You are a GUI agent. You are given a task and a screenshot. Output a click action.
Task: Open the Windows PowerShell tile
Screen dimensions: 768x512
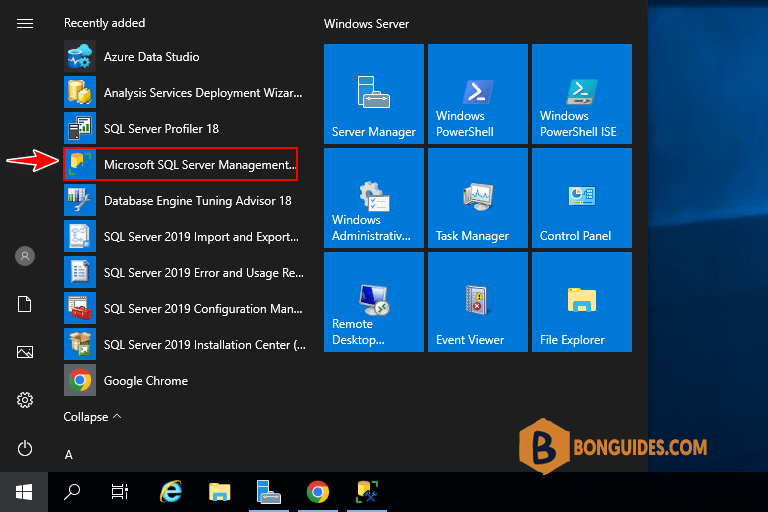tap(478, 94)
